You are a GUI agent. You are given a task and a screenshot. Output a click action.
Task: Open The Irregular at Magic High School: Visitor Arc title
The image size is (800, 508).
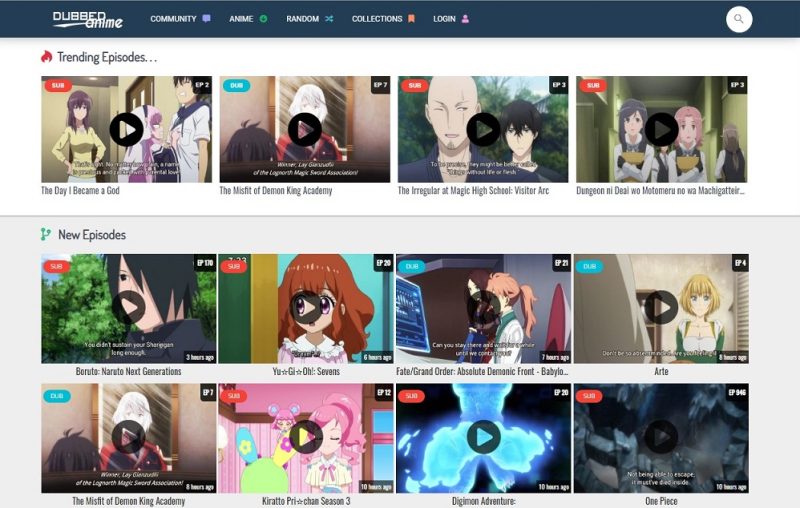(473, 190)
